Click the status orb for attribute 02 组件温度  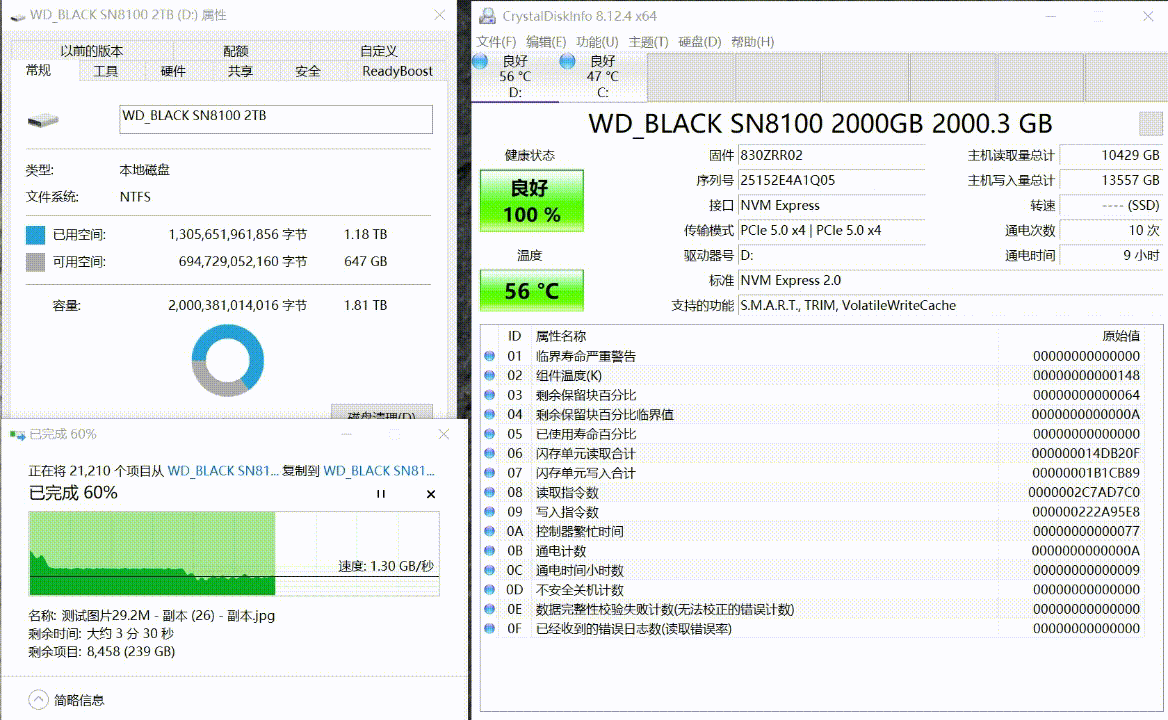[489, 375]
